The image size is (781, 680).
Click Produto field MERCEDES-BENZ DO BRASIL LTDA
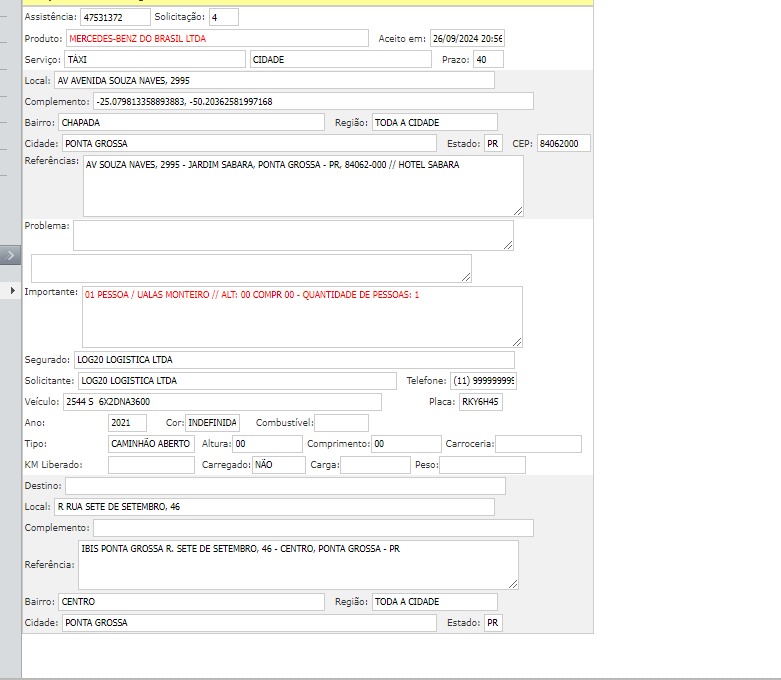(x=217, y=38)
